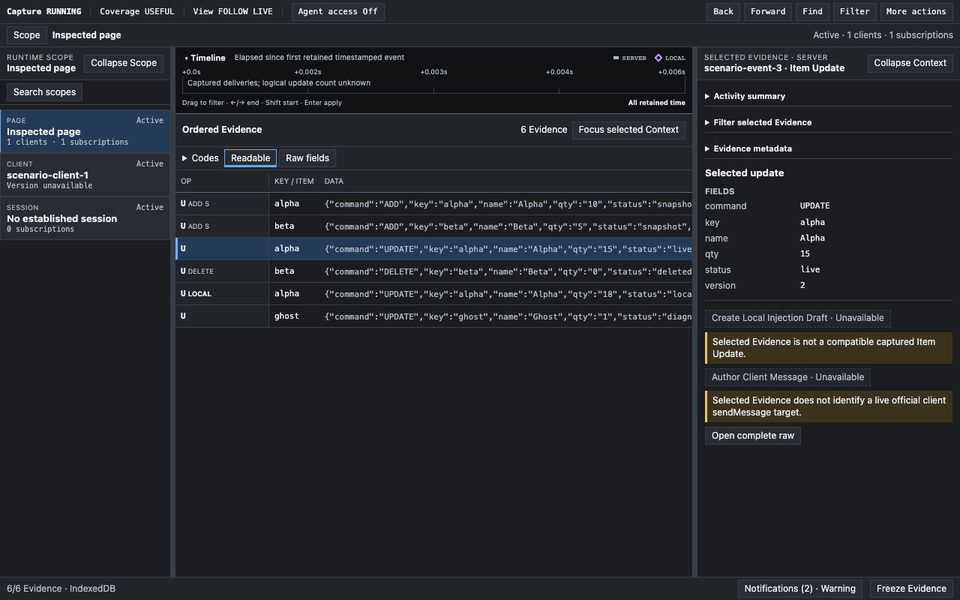Click Create Local Injection Draft button
960x600 pixels.
point(797,318)
